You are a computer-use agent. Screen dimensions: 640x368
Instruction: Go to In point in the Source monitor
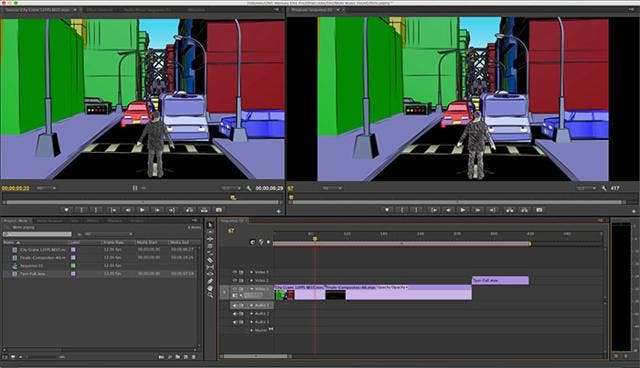pyautogui.click(x=112, y=210)
